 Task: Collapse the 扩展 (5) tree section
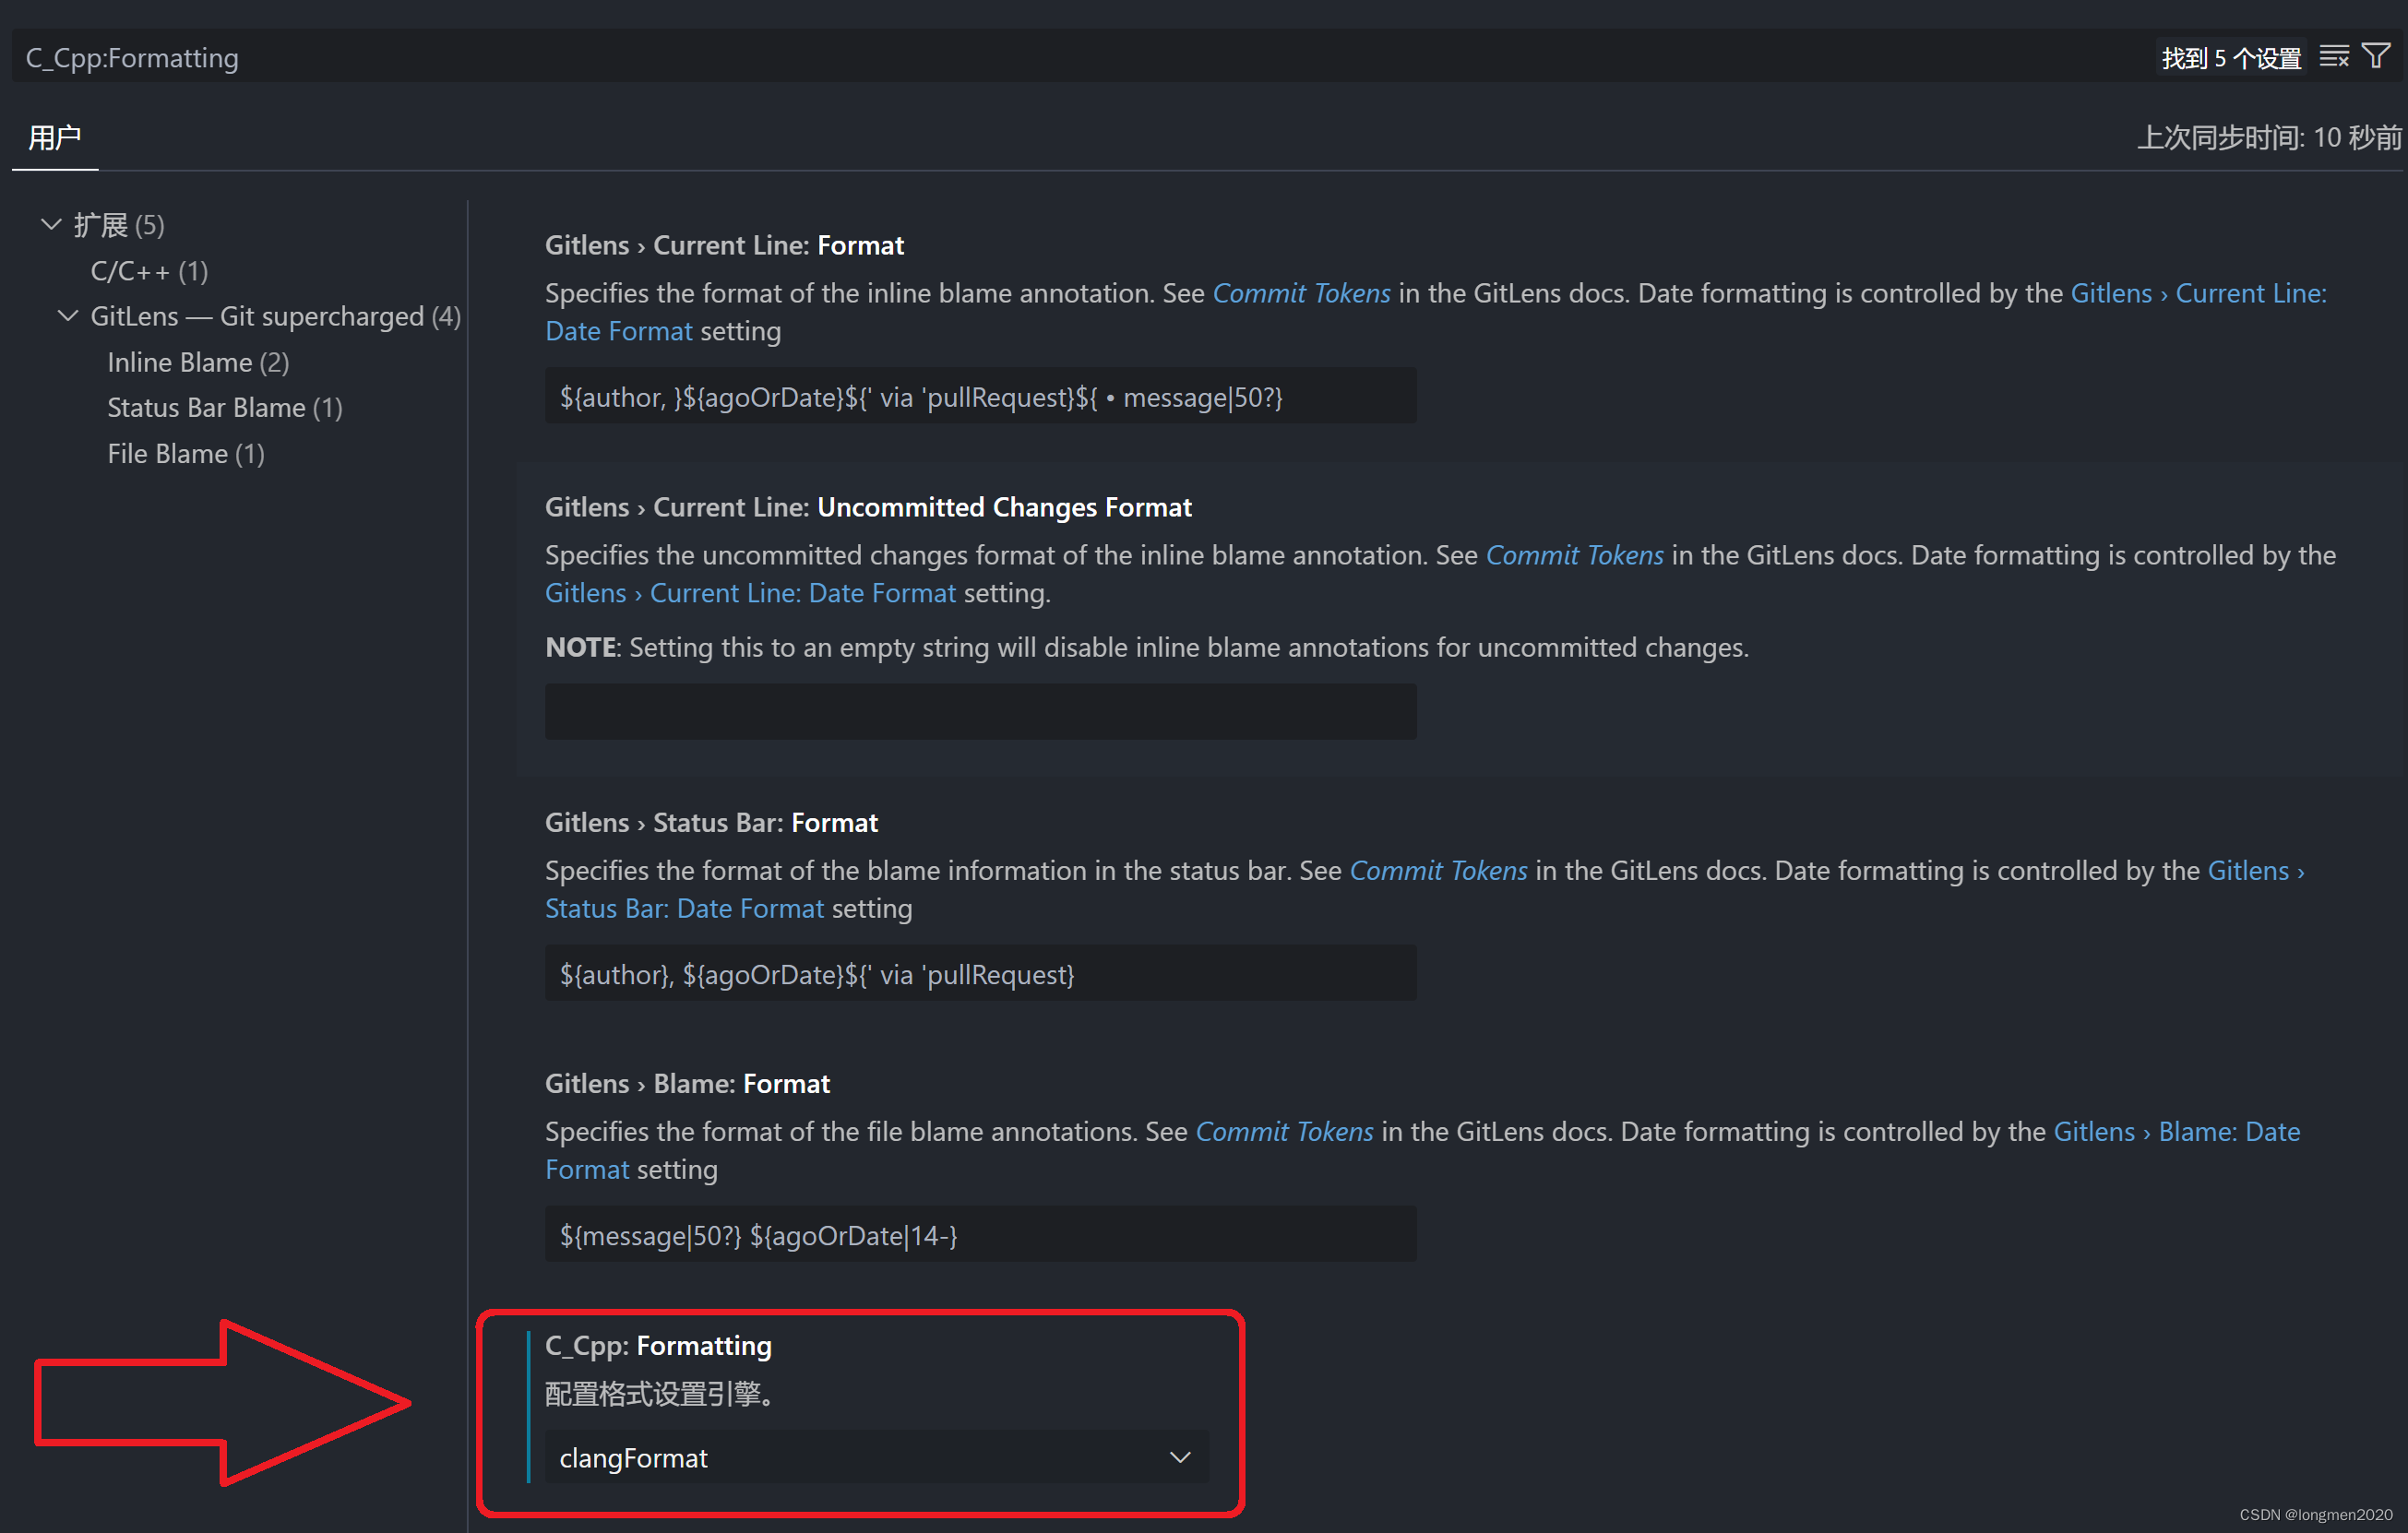point(51,225)
